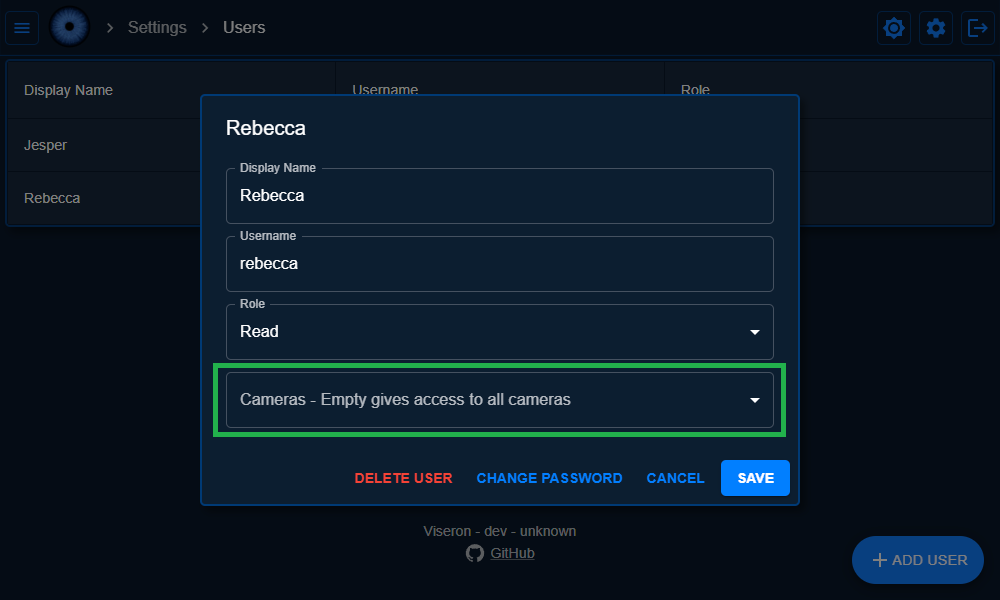Click the Viseron eye logo

(70, 27)
